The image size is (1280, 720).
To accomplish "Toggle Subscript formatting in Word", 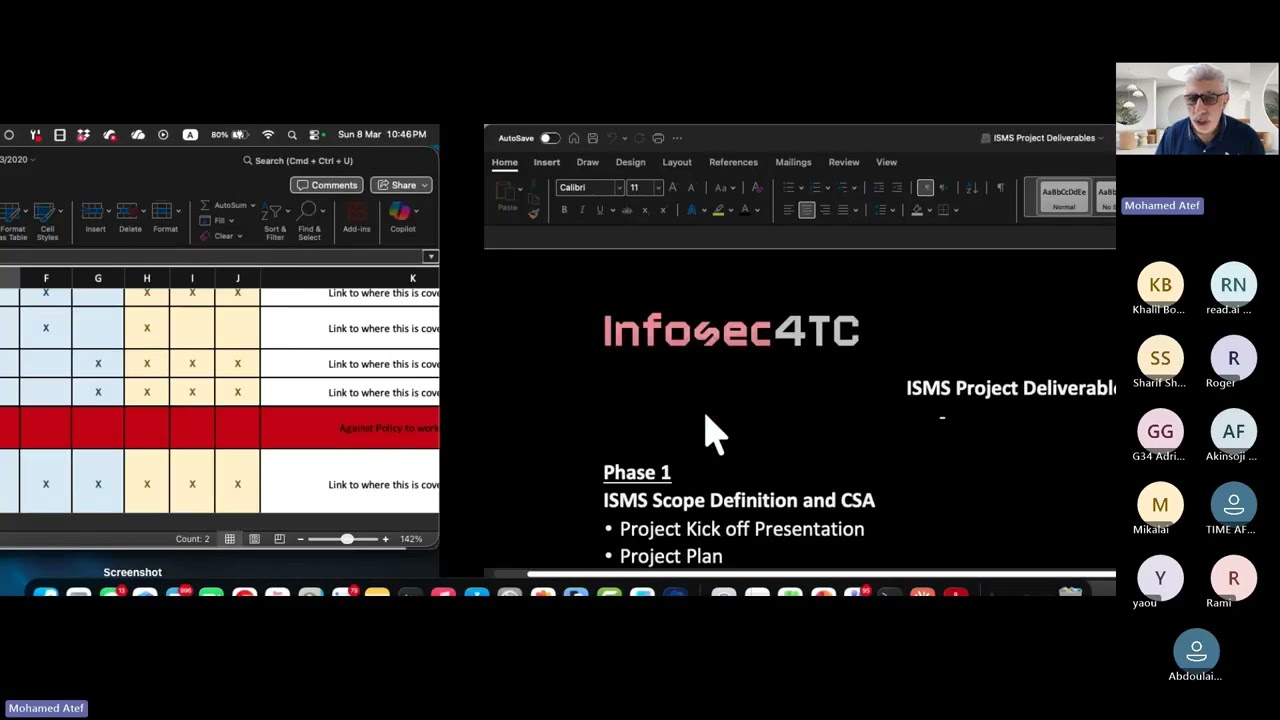I will point(645,210).
